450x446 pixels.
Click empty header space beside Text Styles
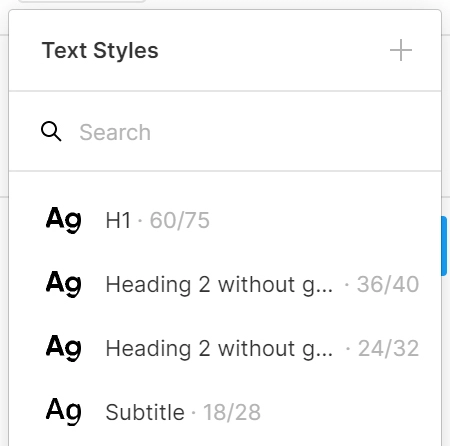(273, 51)
